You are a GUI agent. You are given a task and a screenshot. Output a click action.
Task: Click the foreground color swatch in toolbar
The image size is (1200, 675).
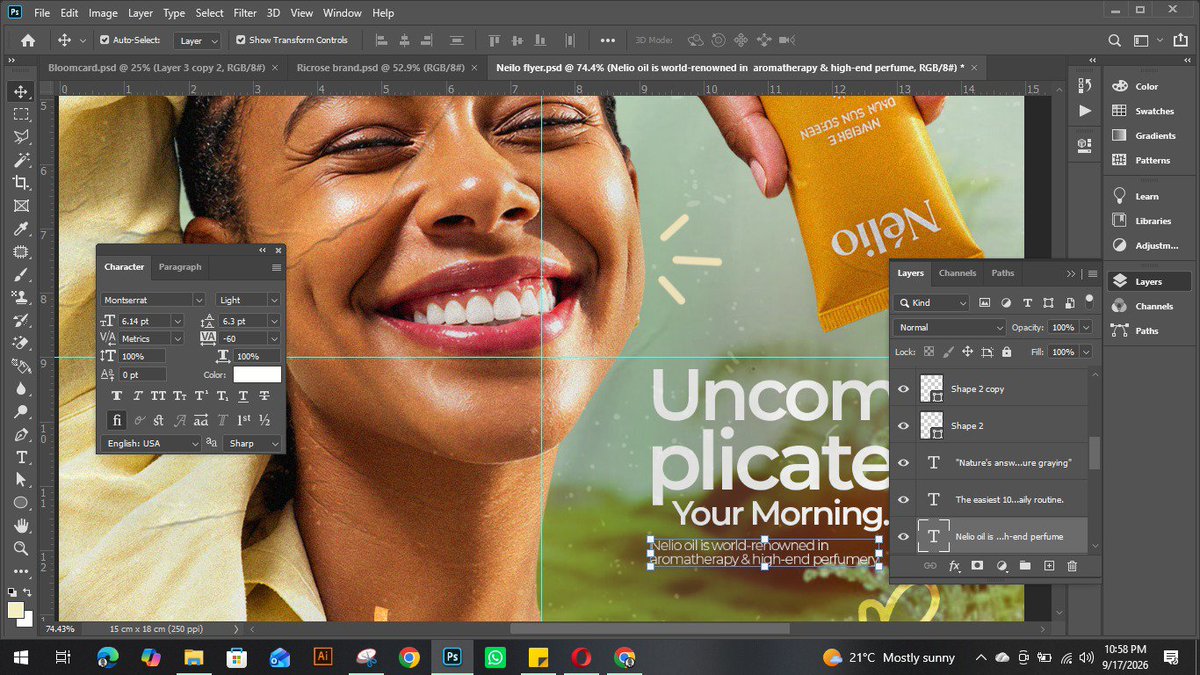click(x=16, y=610)
